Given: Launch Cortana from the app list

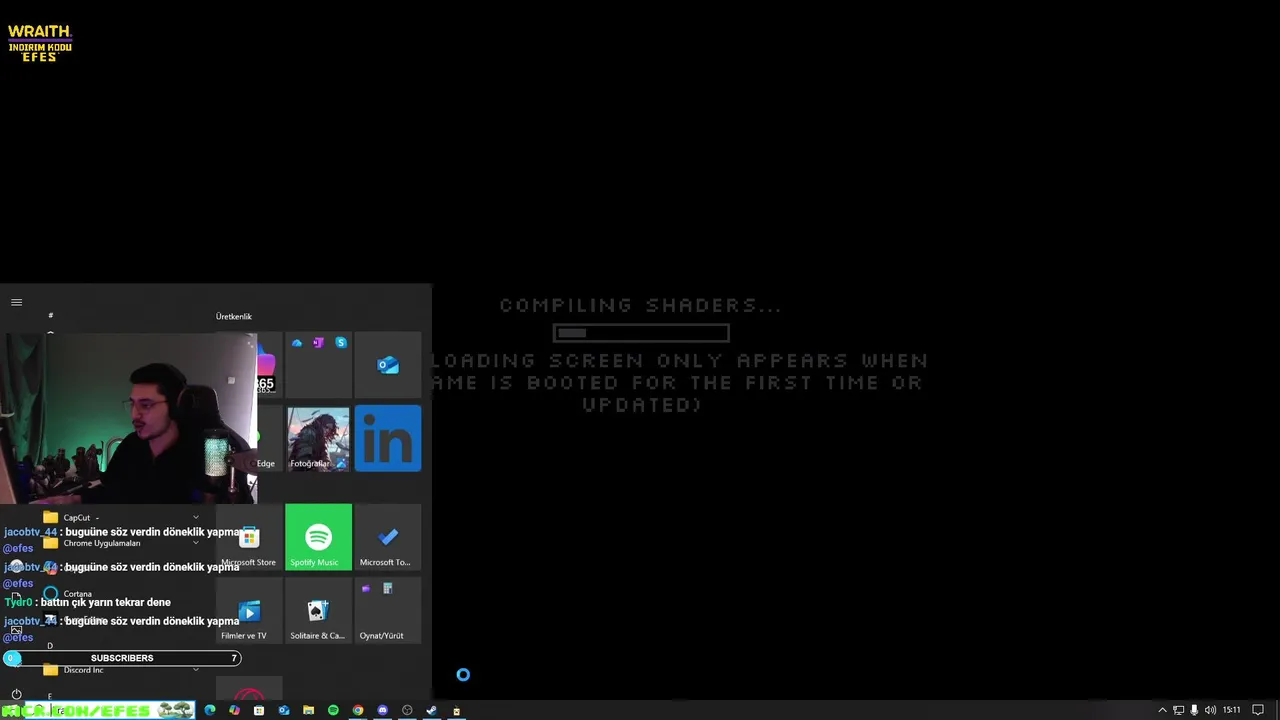Looking at the screenshot, I should (x=120, y=594).
